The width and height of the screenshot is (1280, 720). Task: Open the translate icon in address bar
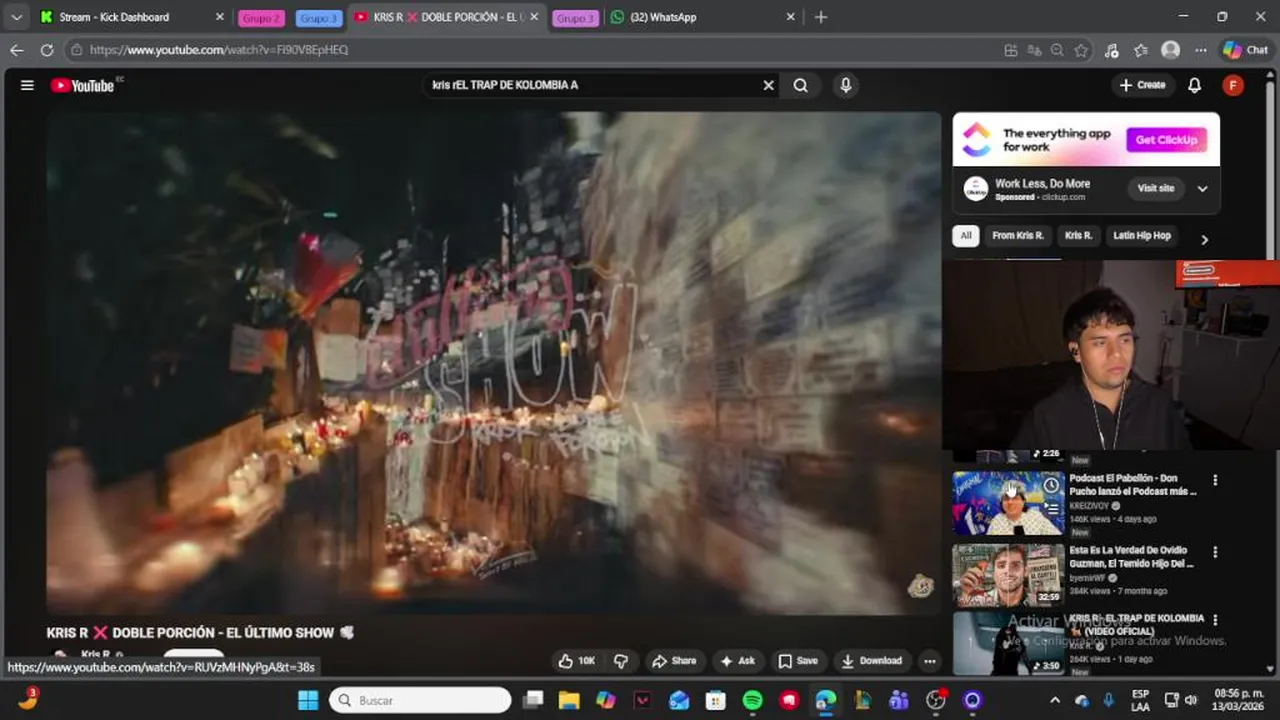(x=1034, y=50)
